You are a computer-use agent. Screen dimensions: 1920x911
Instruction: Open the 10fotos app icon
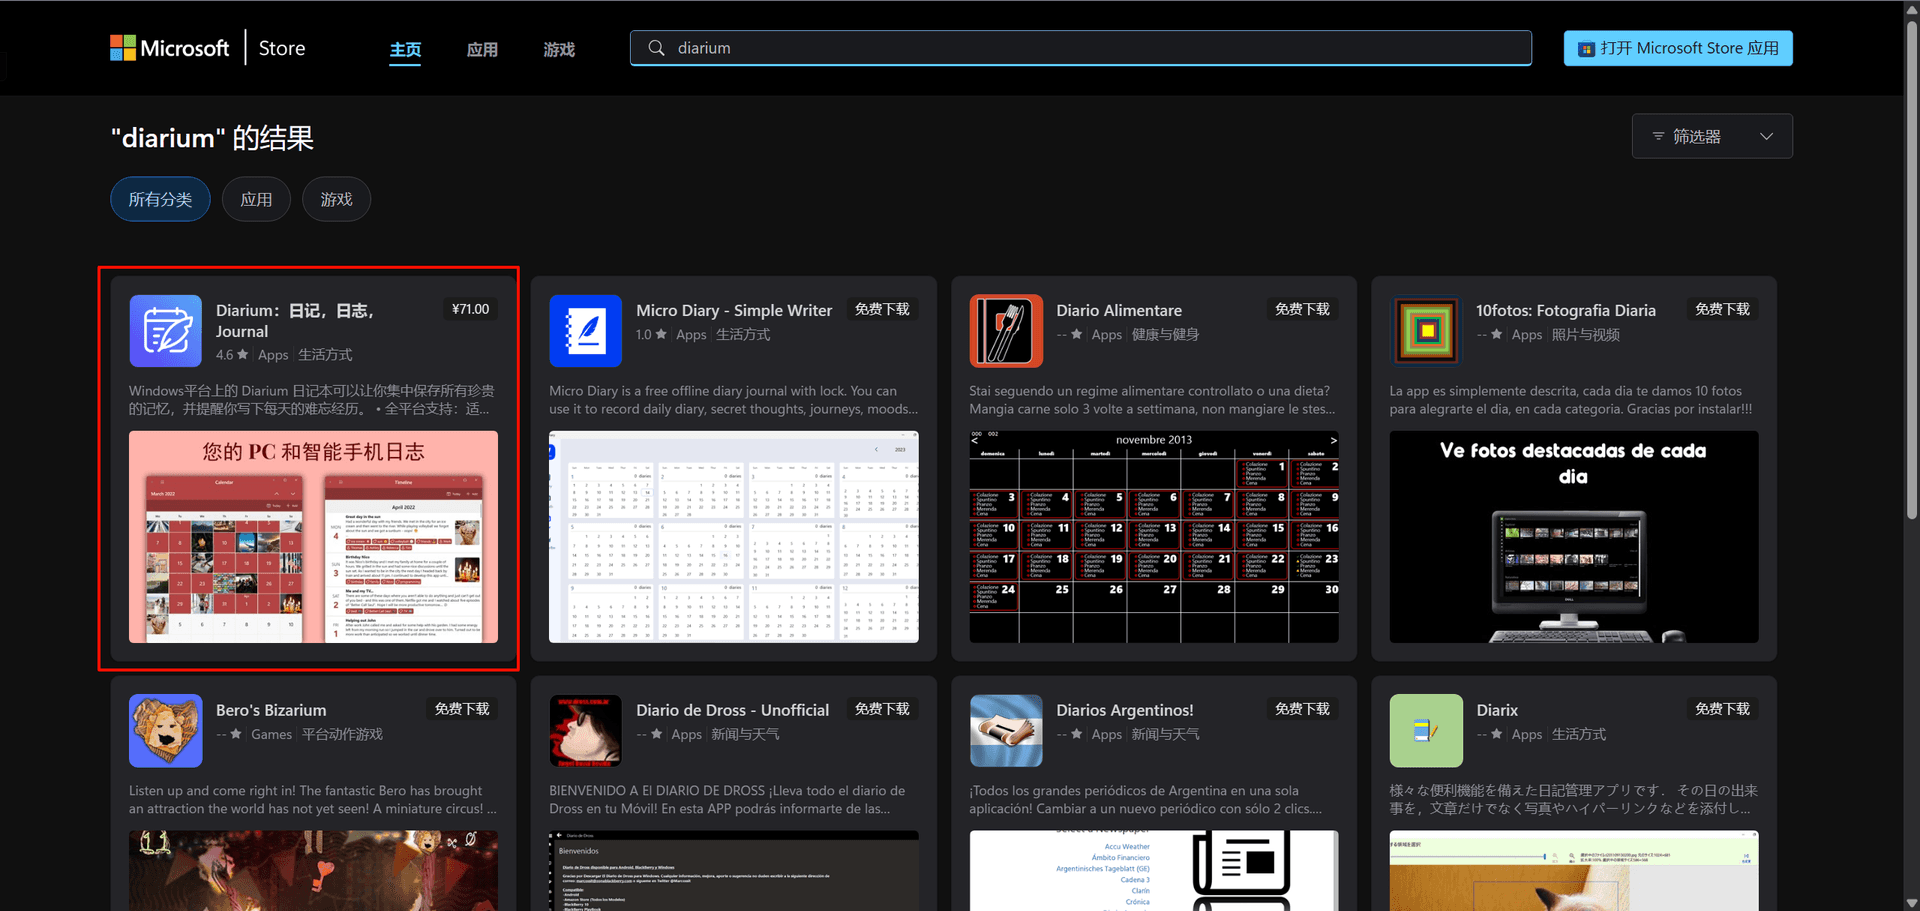click(1425, 331)
